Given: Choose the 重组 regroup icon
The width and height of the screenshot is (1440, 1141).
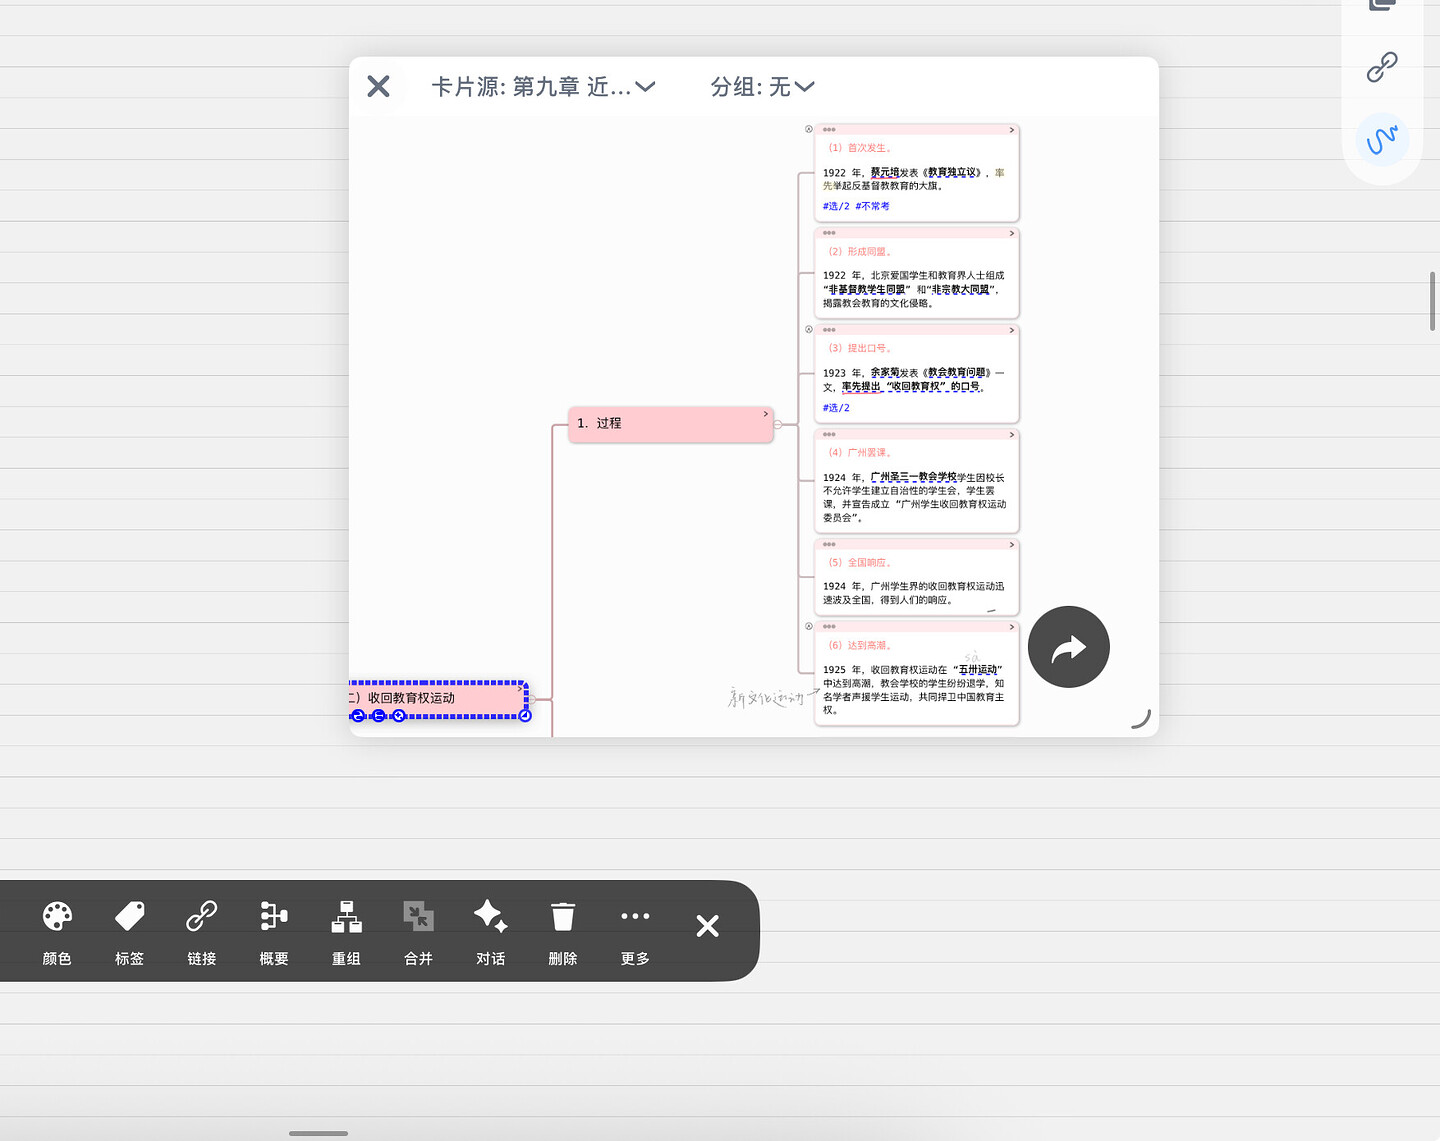Looking at the screenshot, I should (x=346, y=930).
